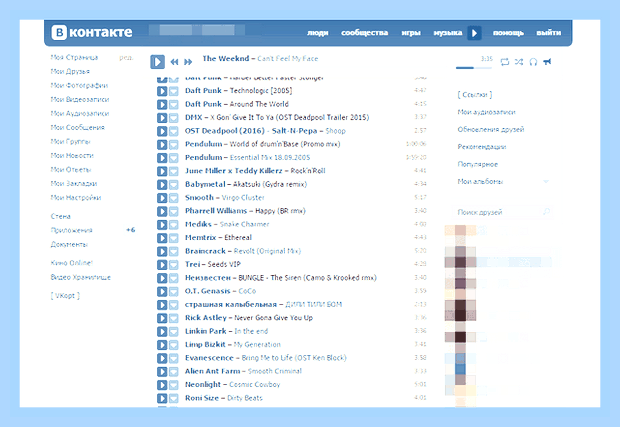The height and width of the screenshot is (427, 620).
Task: Play the OST Deadpool Salt-N-Pepa Shoop track
Action: pos(162,131)
